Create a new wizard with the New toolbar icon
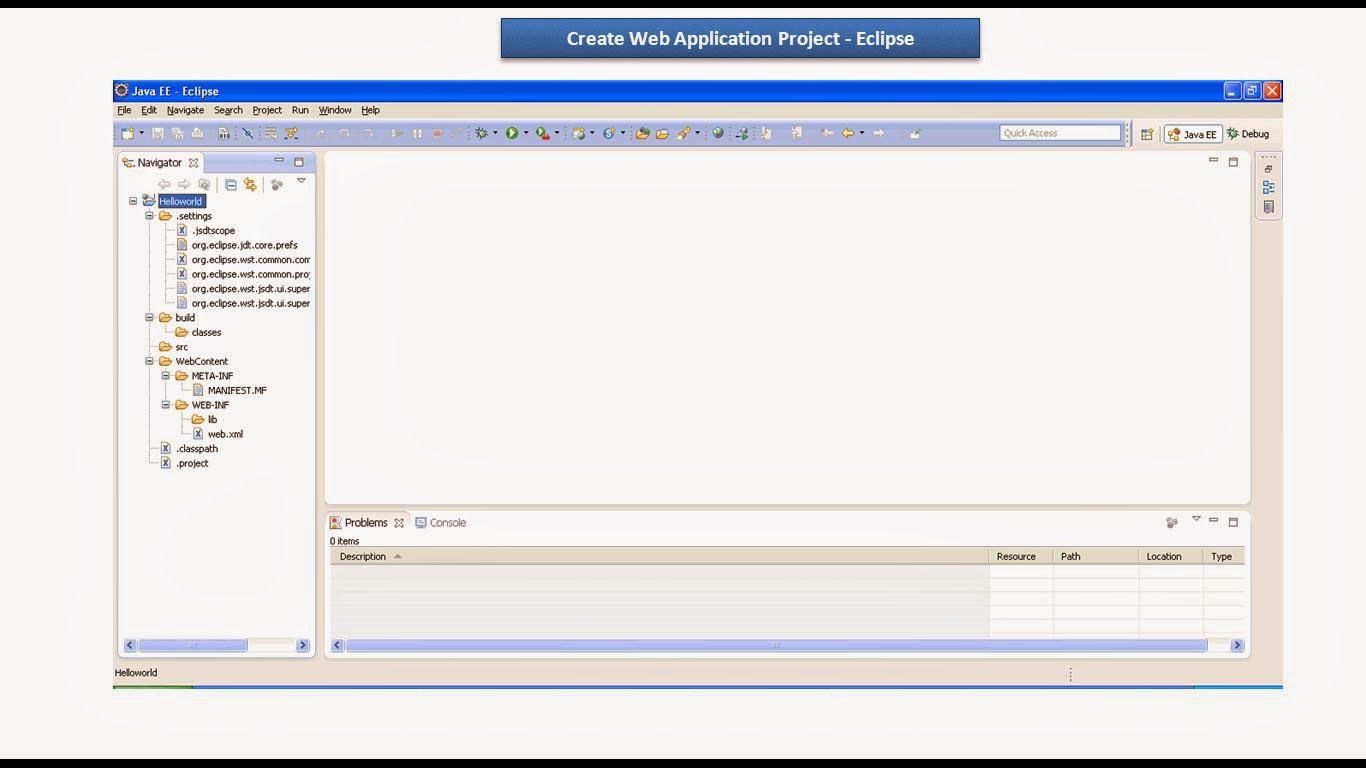This screenshot has width=1366, height=768. [x=128, y=132]
